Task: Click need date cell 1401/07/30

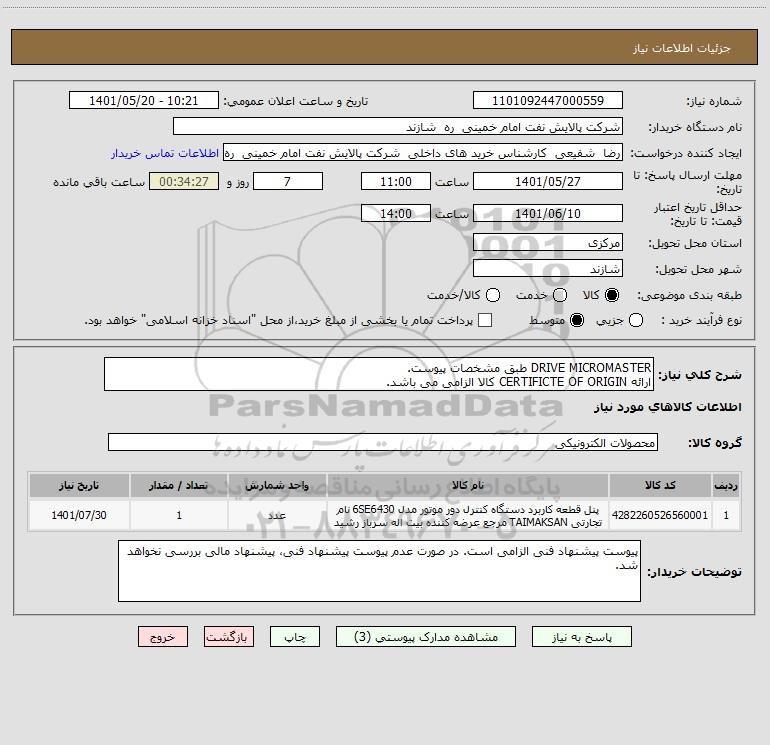Action: 79,515
